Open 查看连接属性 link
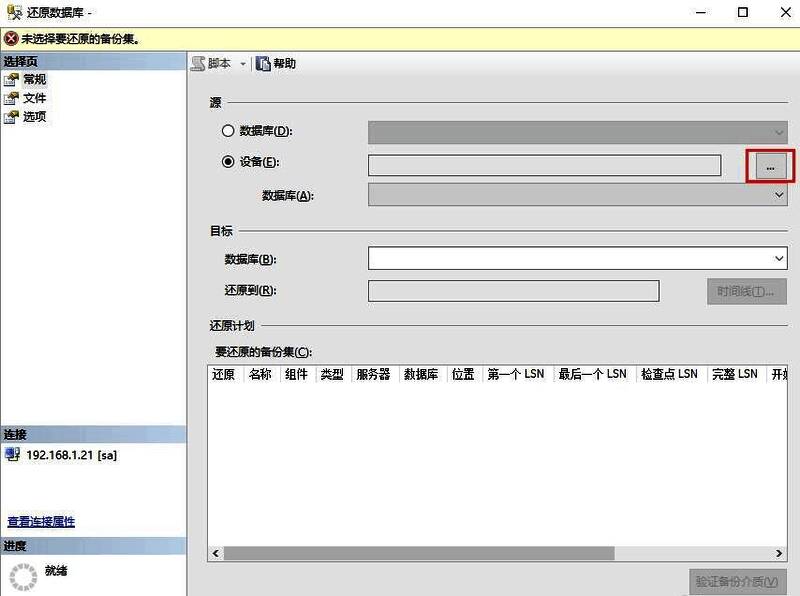800x596 pixels. click(40, 523)
